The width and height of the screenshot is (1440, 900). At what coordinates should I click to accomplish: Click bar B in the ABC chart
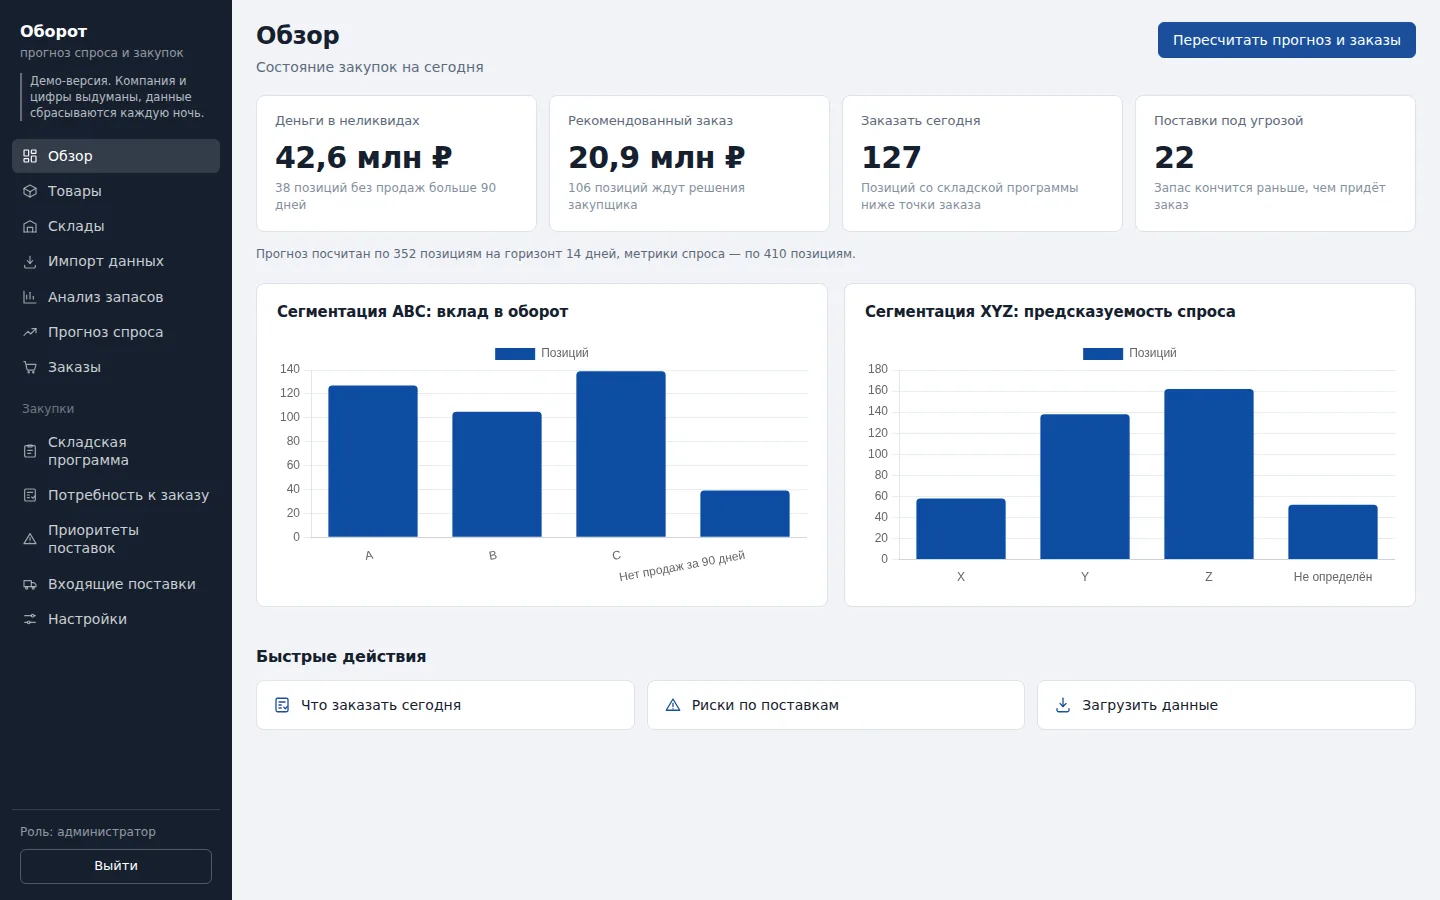(497, 474)
